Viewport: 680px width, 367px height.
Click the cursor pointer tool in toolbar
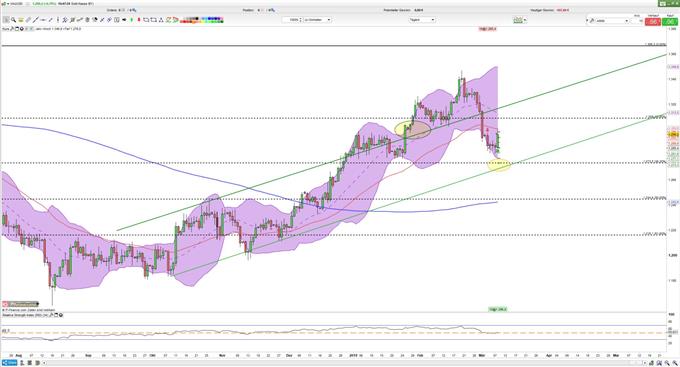point(6,20)
